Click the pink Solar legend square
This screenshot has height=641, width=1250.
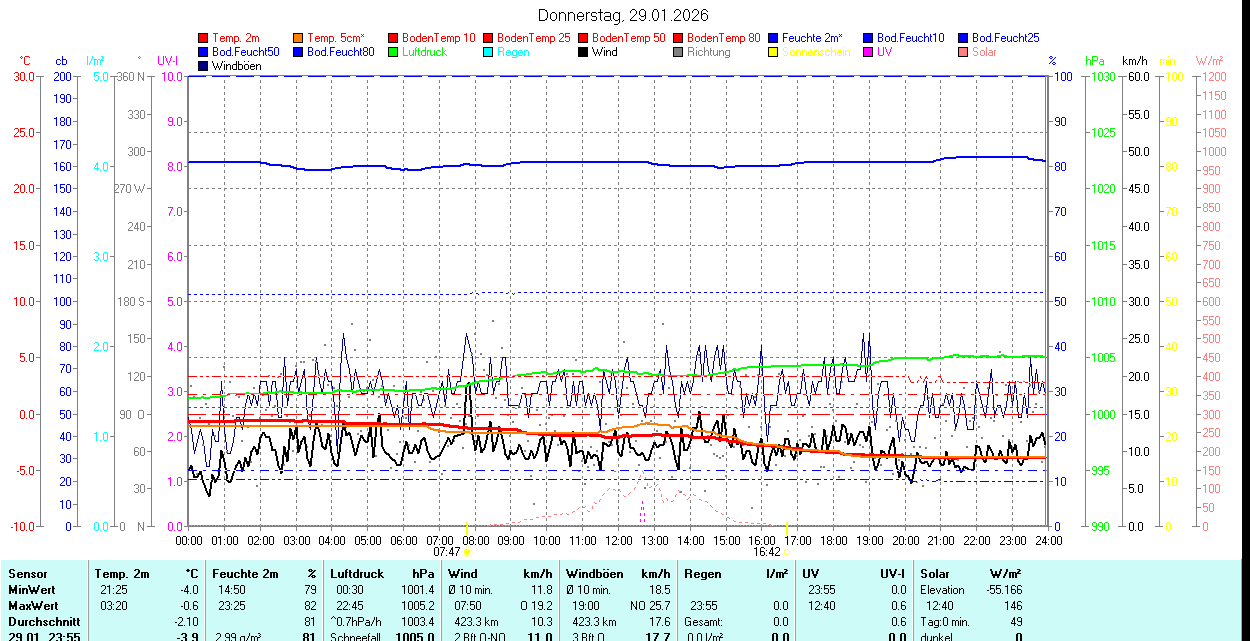pyautogui.click(x=963, y=52)
